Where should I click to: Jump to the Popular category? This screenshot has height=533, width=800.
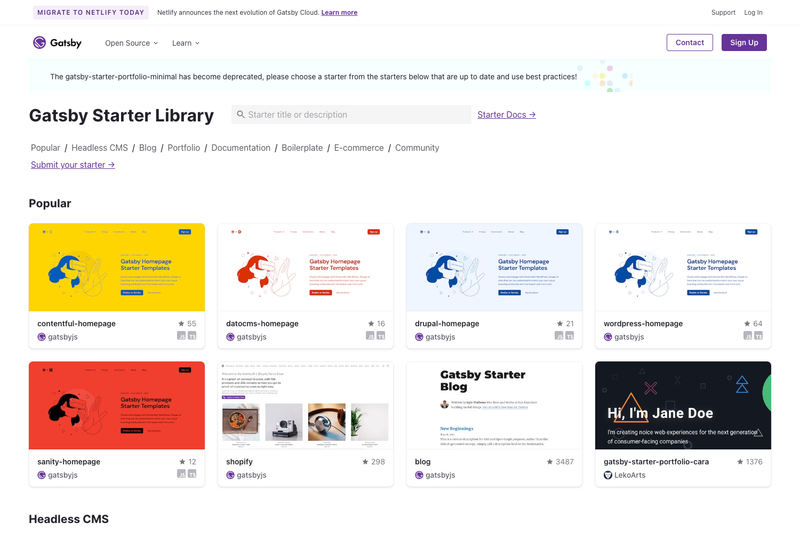tap(45, 148)
